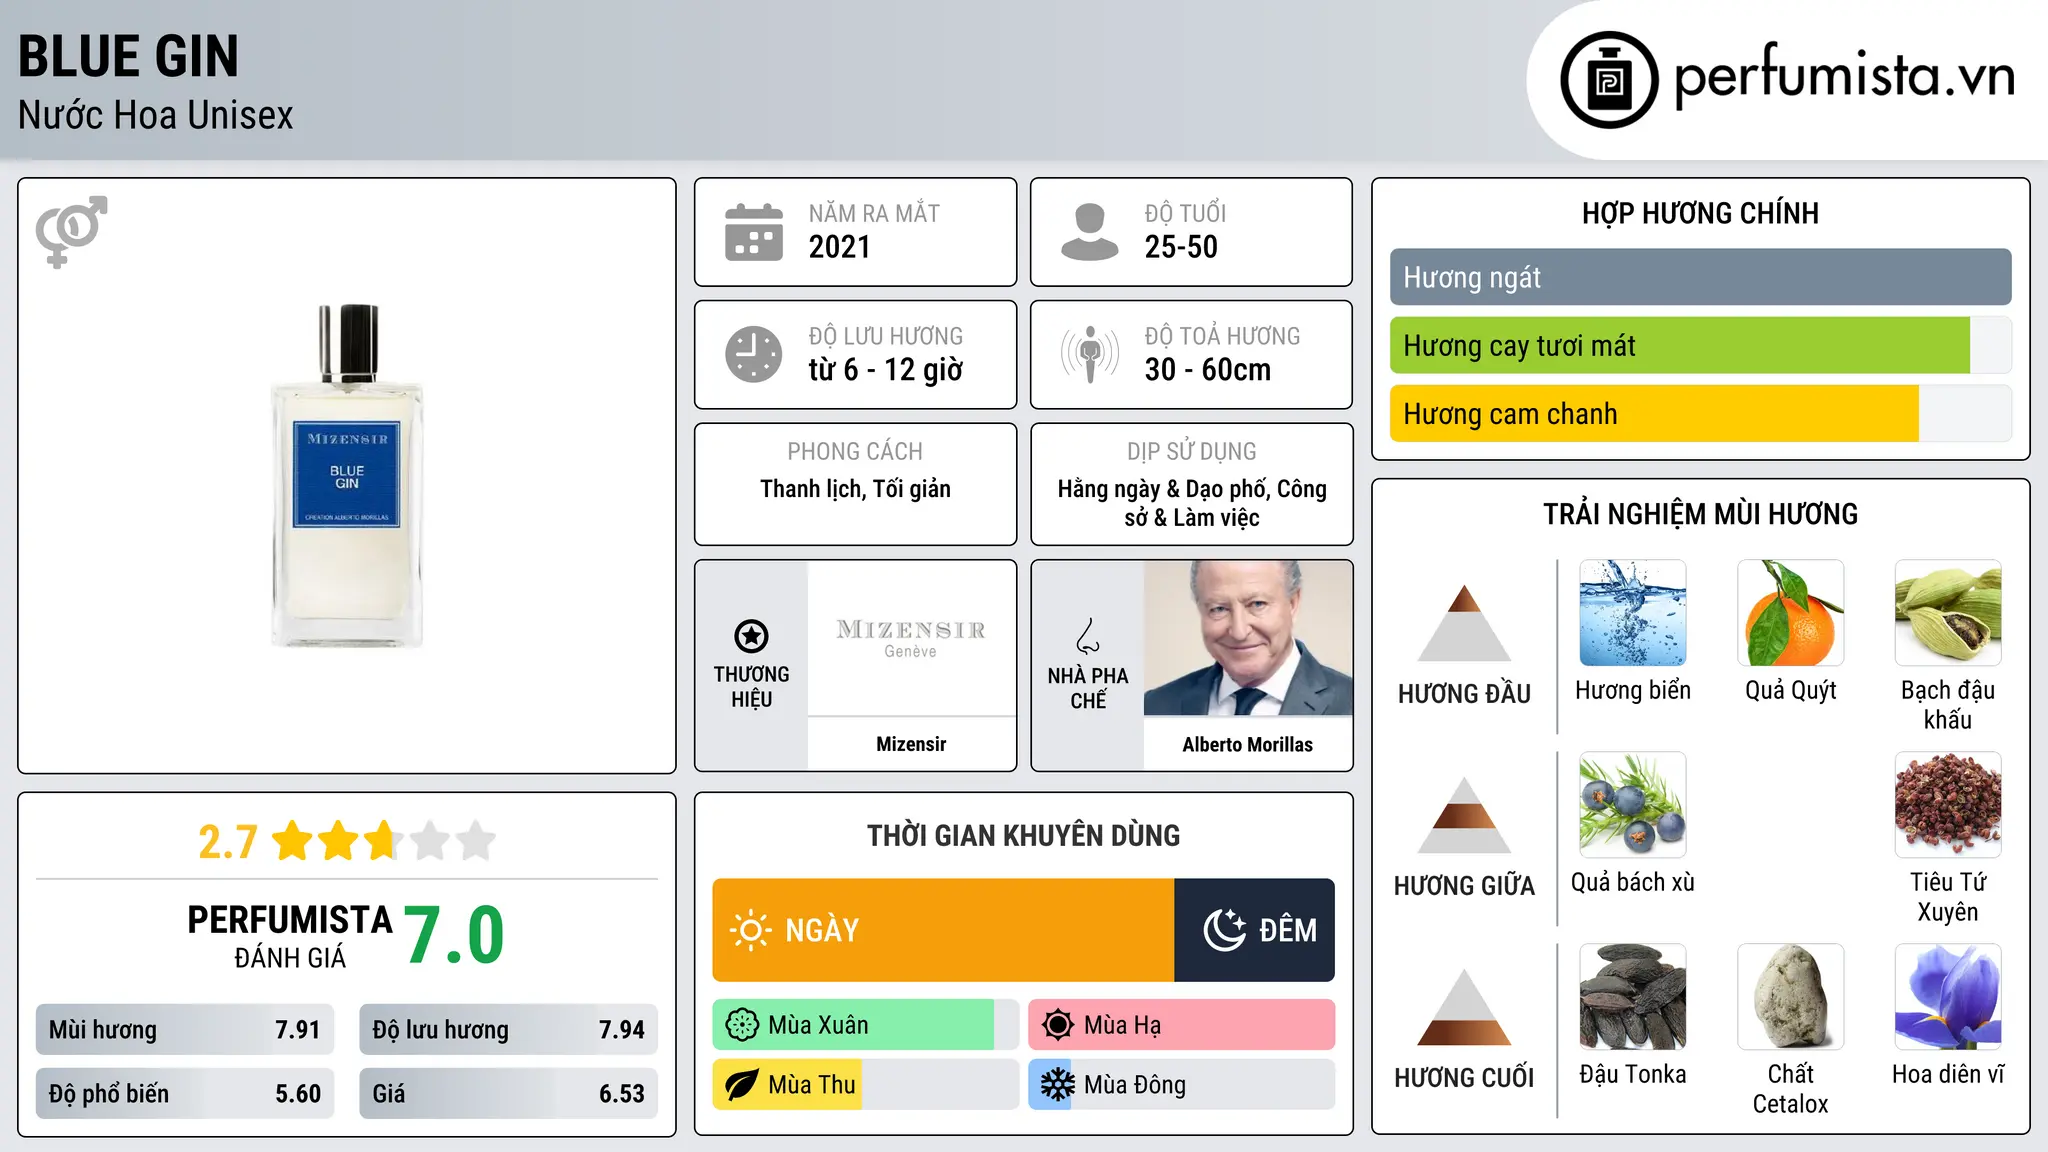
Task: Click the Thời gian khuyên dùng heading
Action: pyautogui.click(x=1023, y=835)
